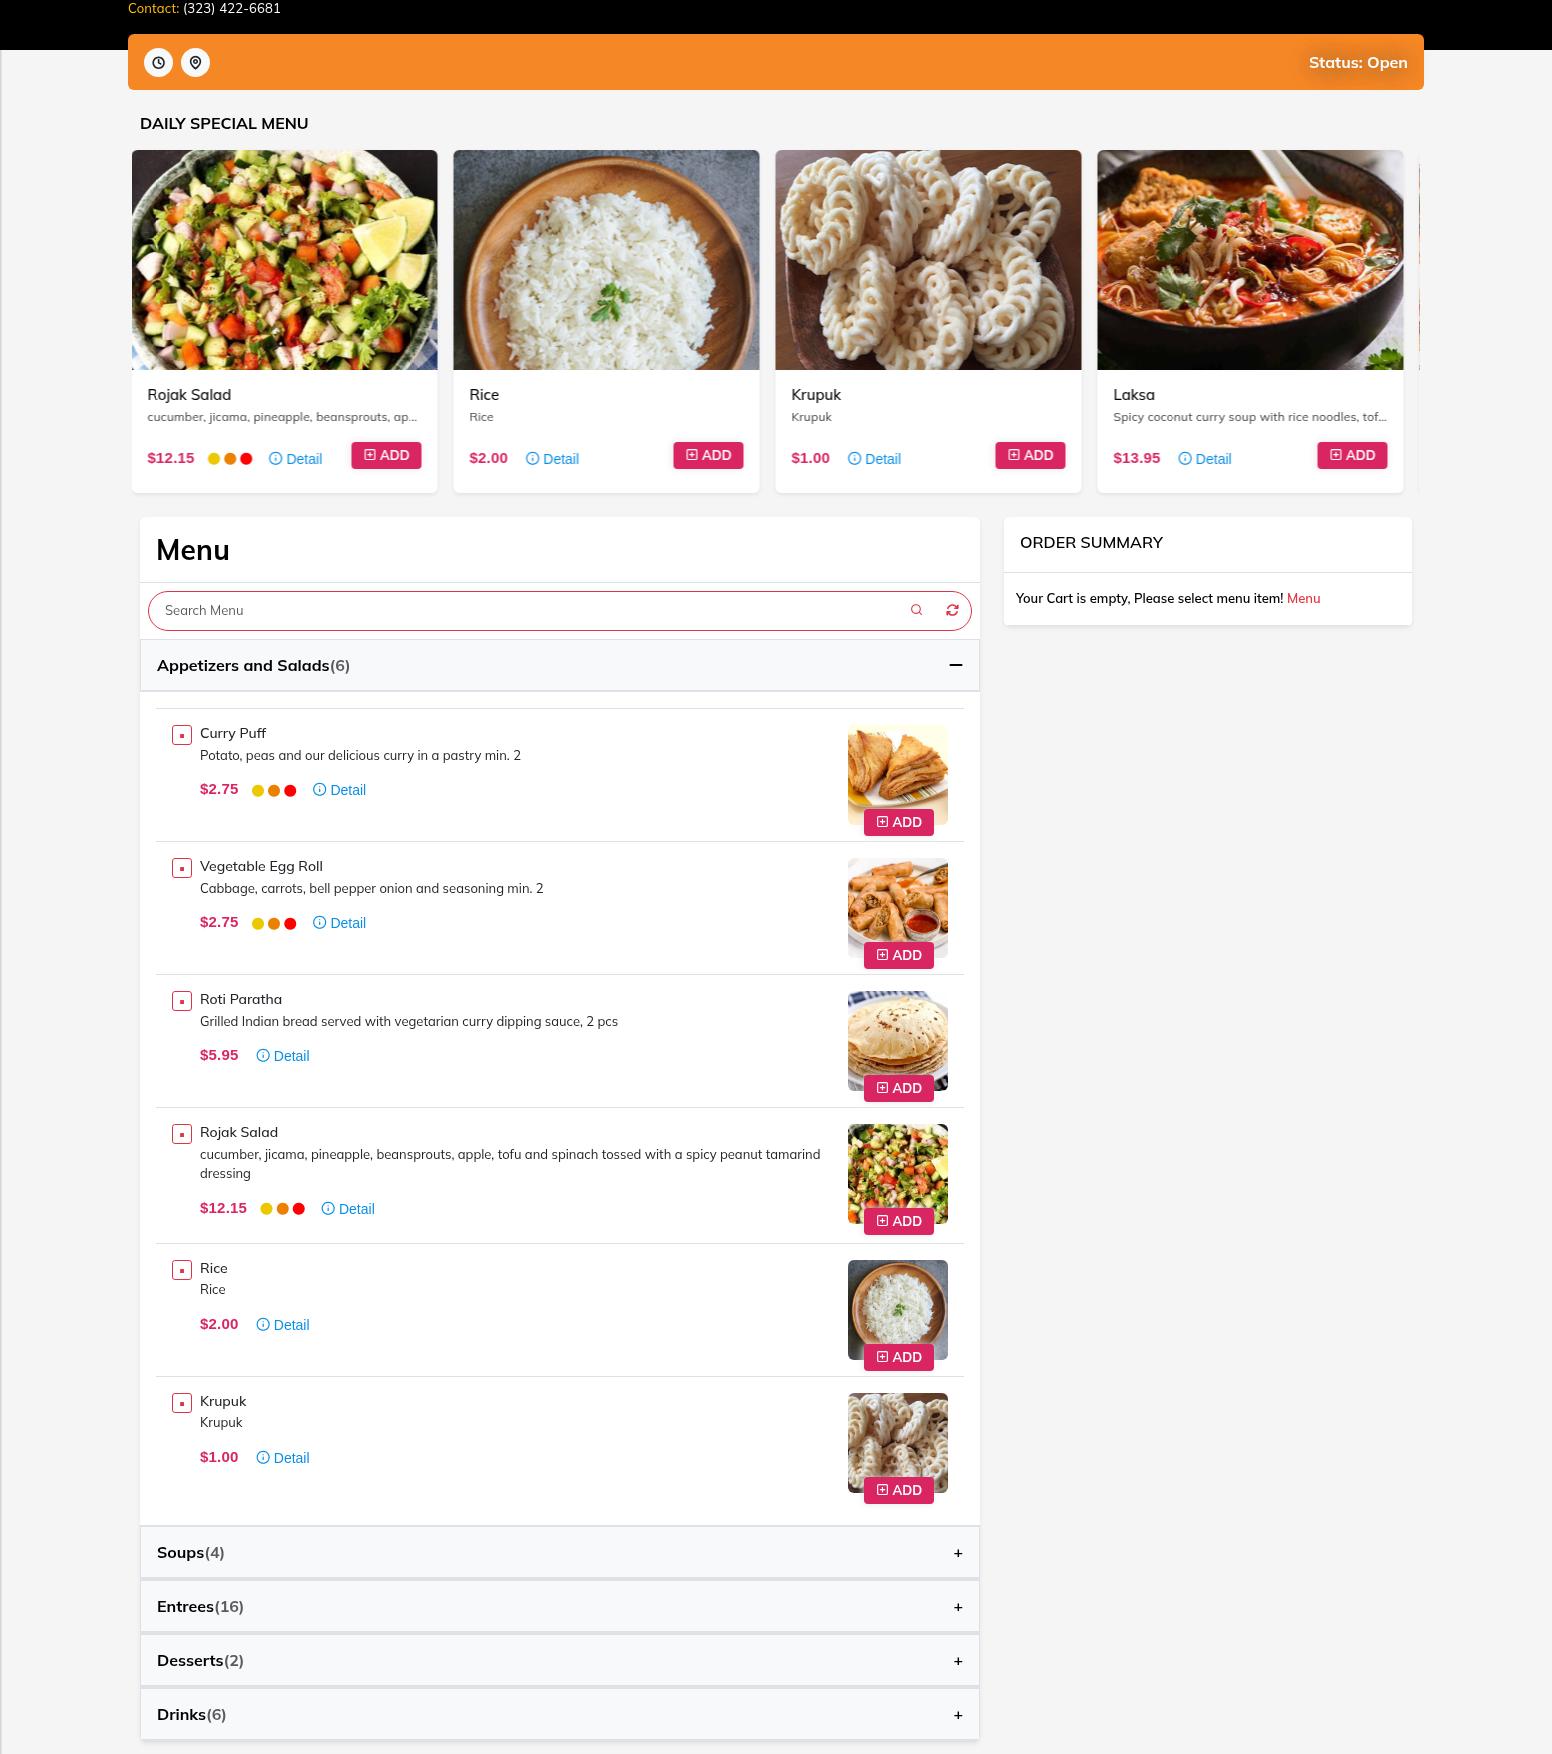Add Roti Paratha to the cart
Screen dimensions: 1552x1754
pos(899,1088)
